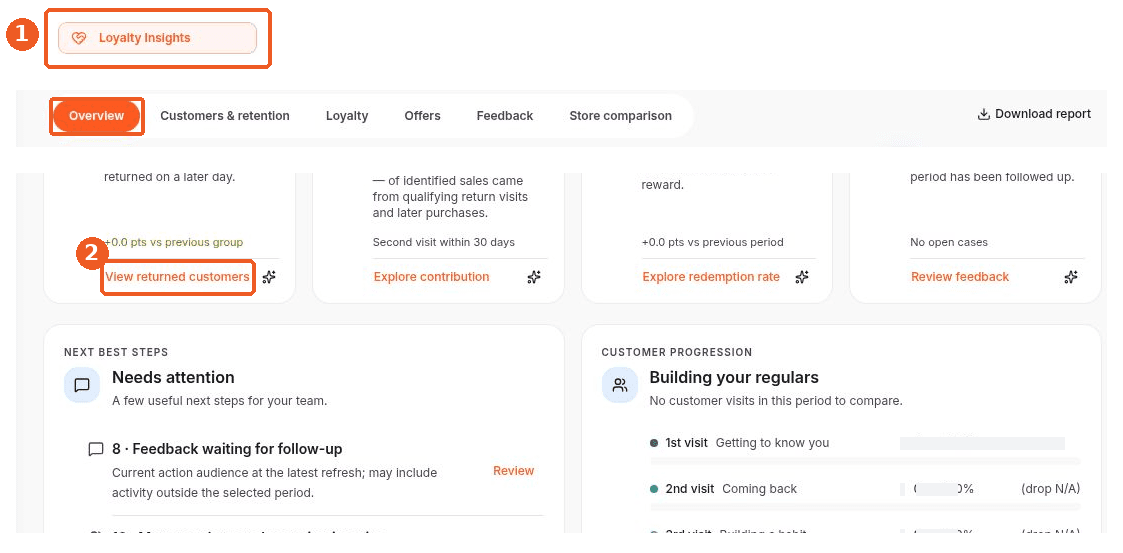Image resolution: width=1123 pixels, height=553 pixels.
Task: Go to the Offers tab
Action: [x=423, y=115]
